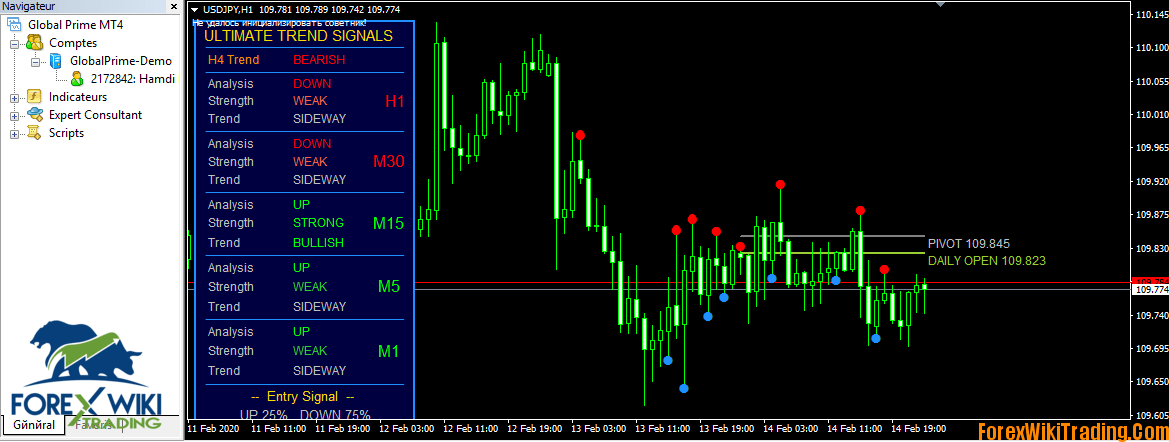Click the USDJPY,H1 chart title text
Image resolution: width=1169 pixels, height=442 pixels.
click(x=228, y=10)
